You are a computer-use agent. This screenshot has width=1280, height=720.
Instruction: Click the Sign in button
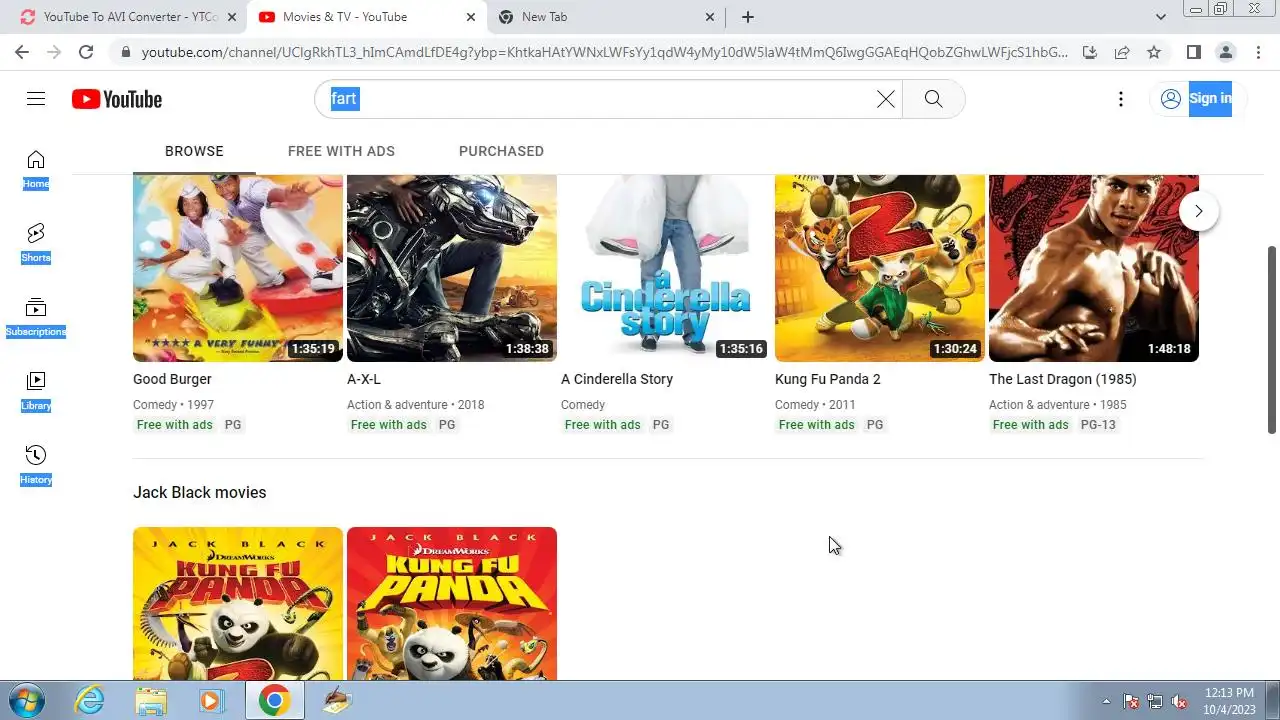click(x=1197, y=99)
